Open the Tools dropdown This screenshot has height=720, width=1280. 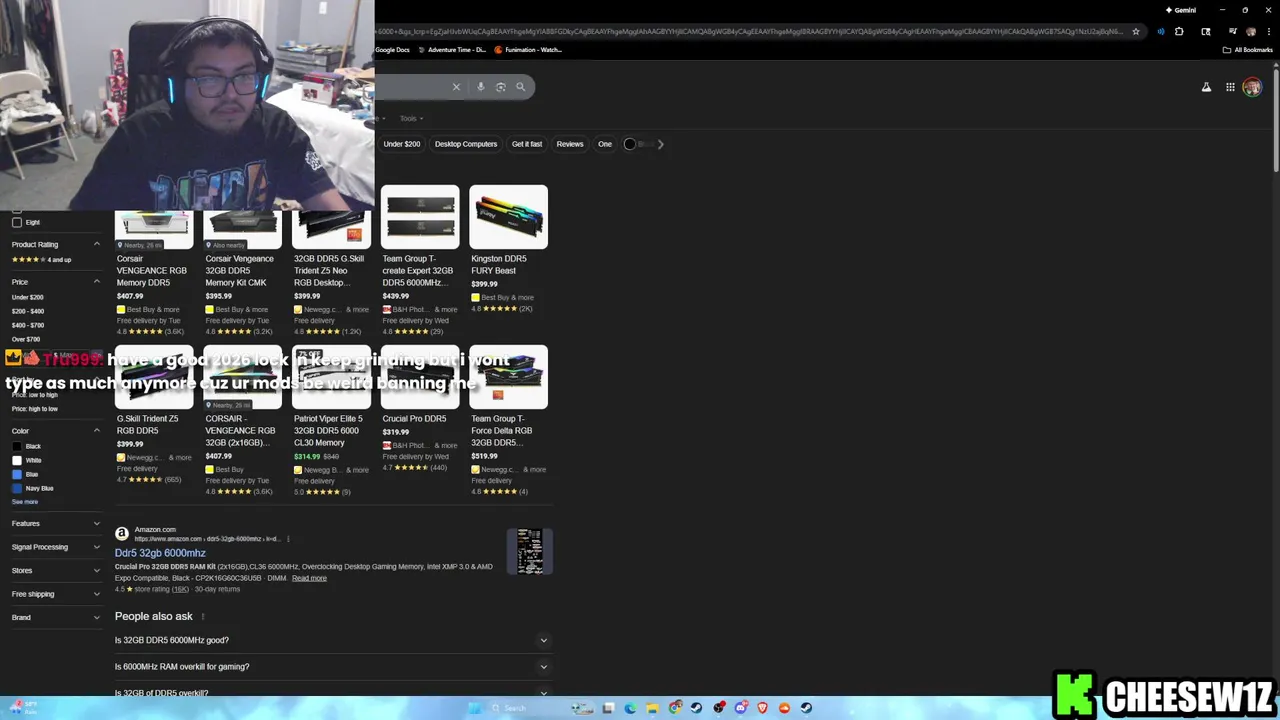(411, 118)
